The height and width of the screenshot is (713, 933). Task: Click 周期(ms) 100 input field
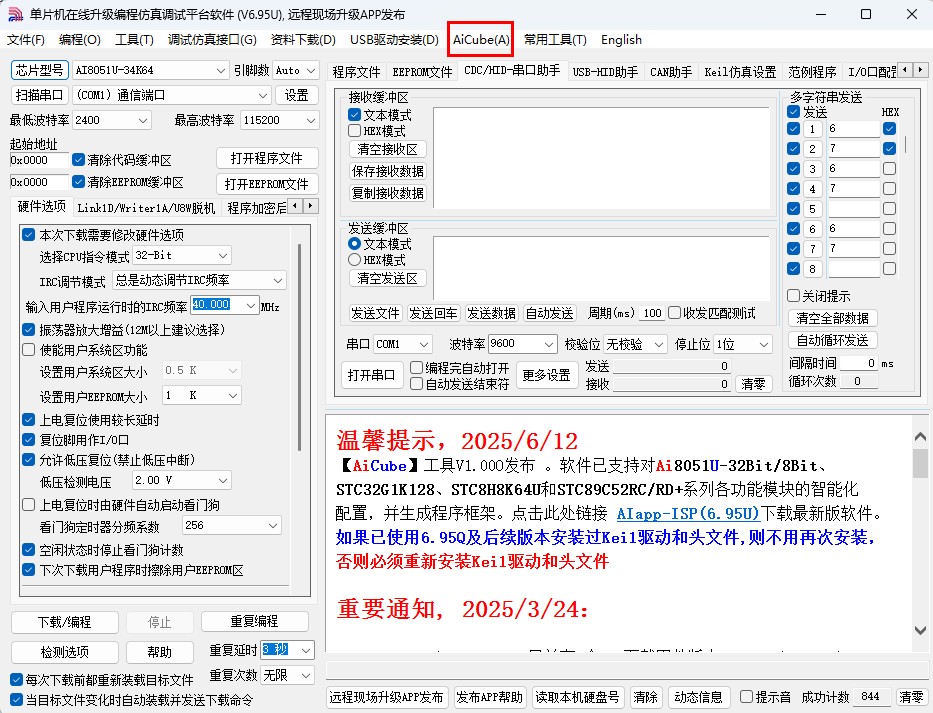[x=652, y=313]
